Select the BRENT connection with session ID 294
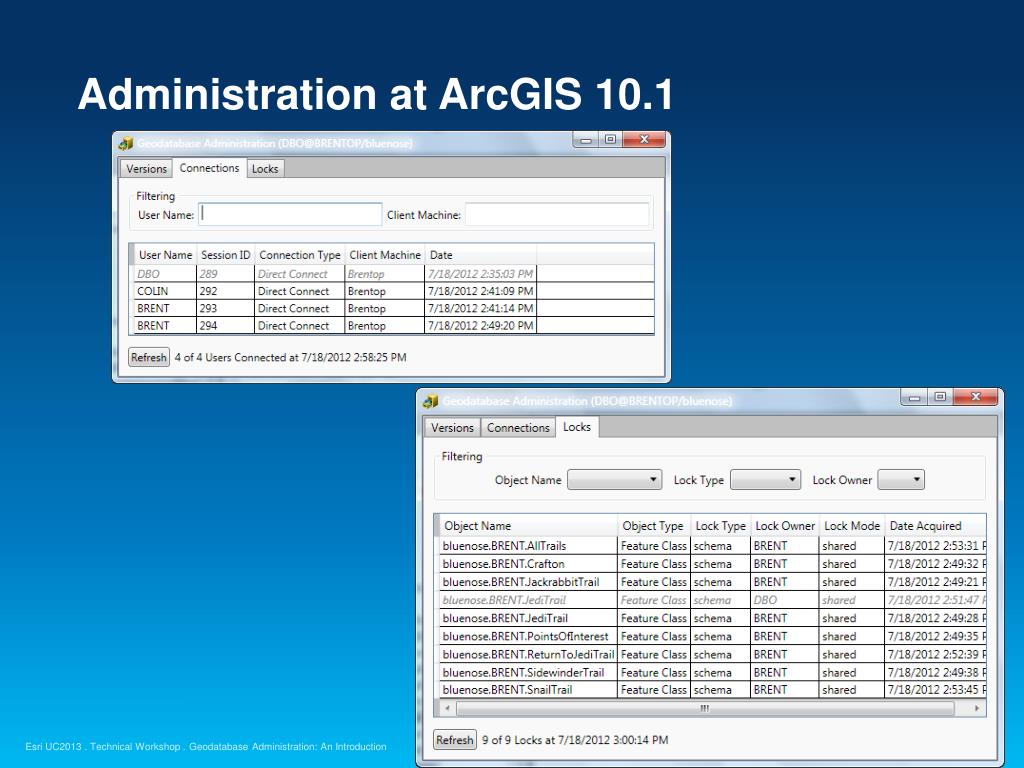This screenshot has height=768, width=1024. pyautogui.click(x=394, y=325)
